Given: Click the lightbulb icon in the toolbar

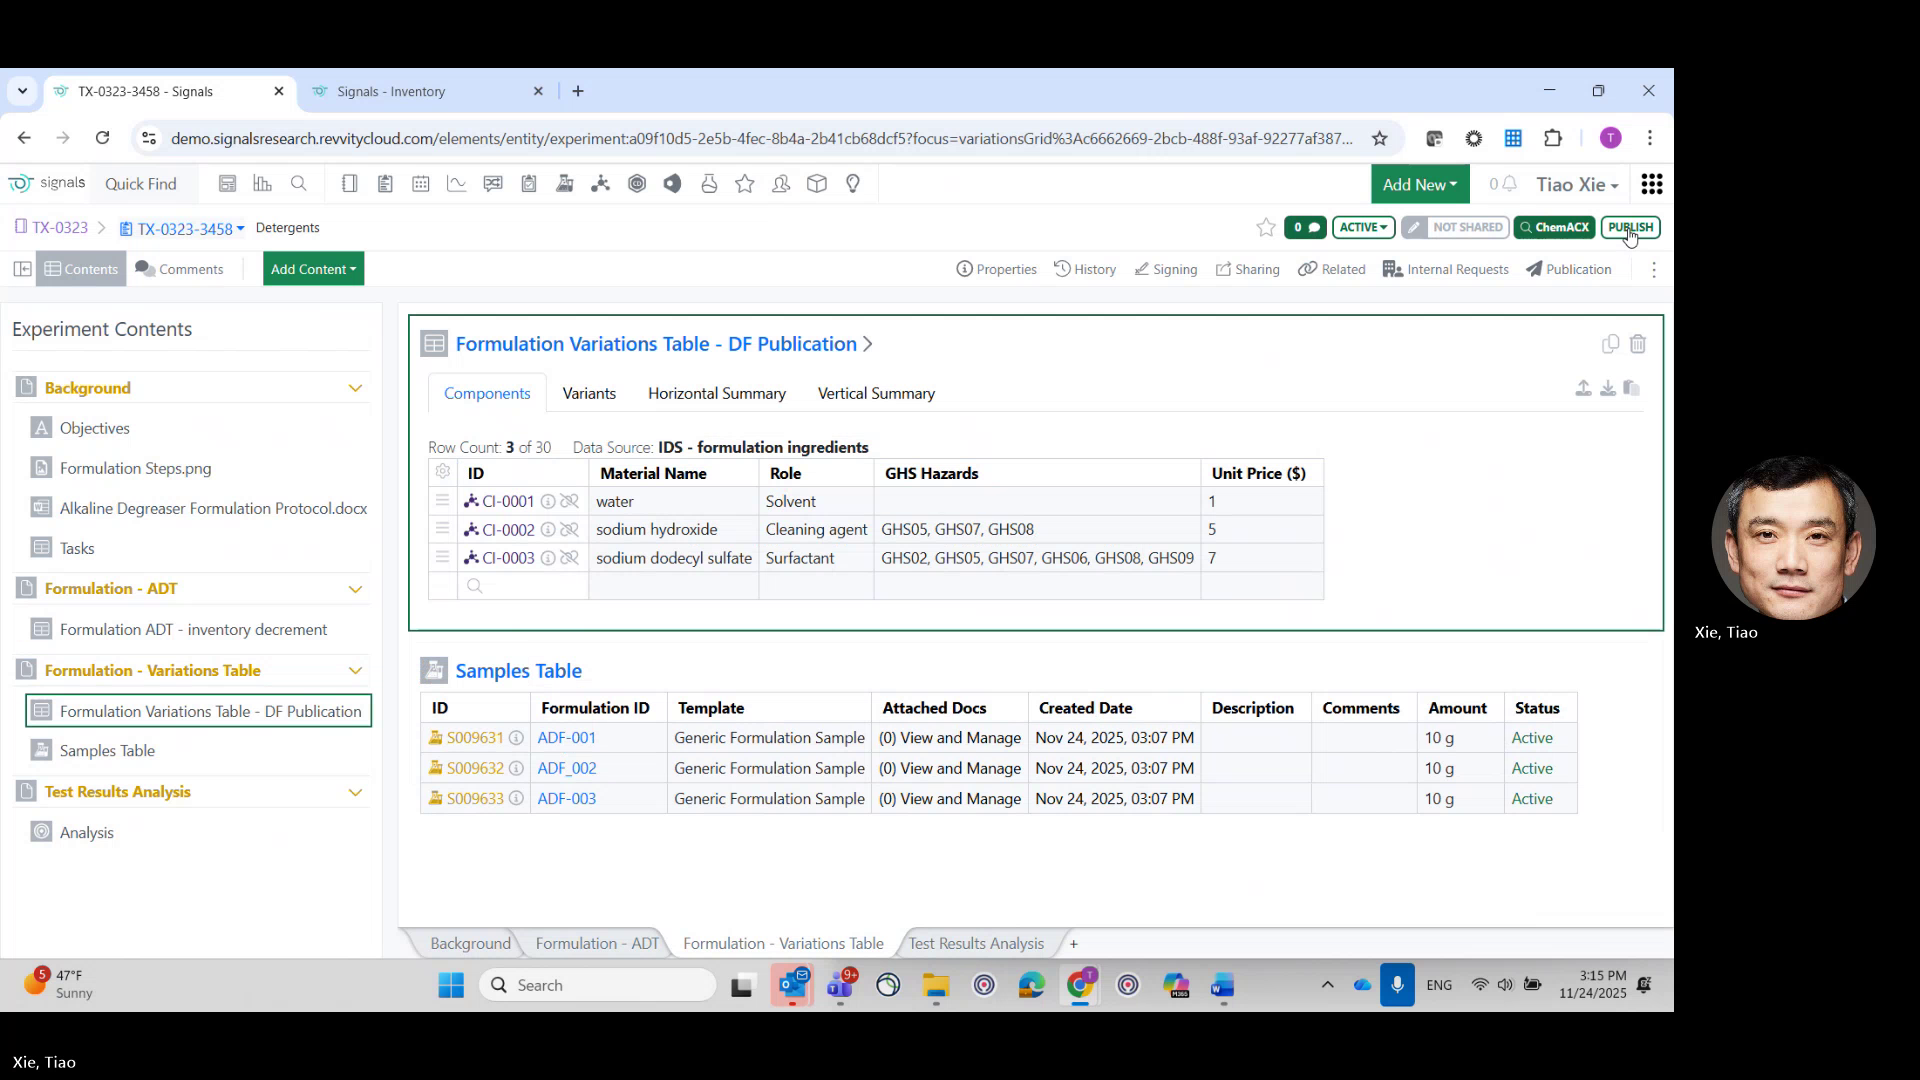Looking at the screenshot, I should coord(853,183).
